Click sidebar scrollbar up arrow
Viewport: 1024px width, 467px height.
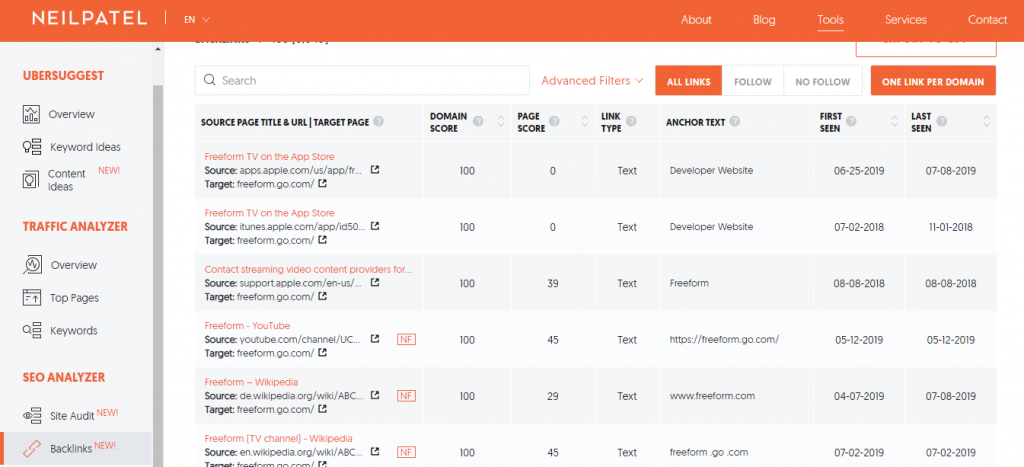157,50
